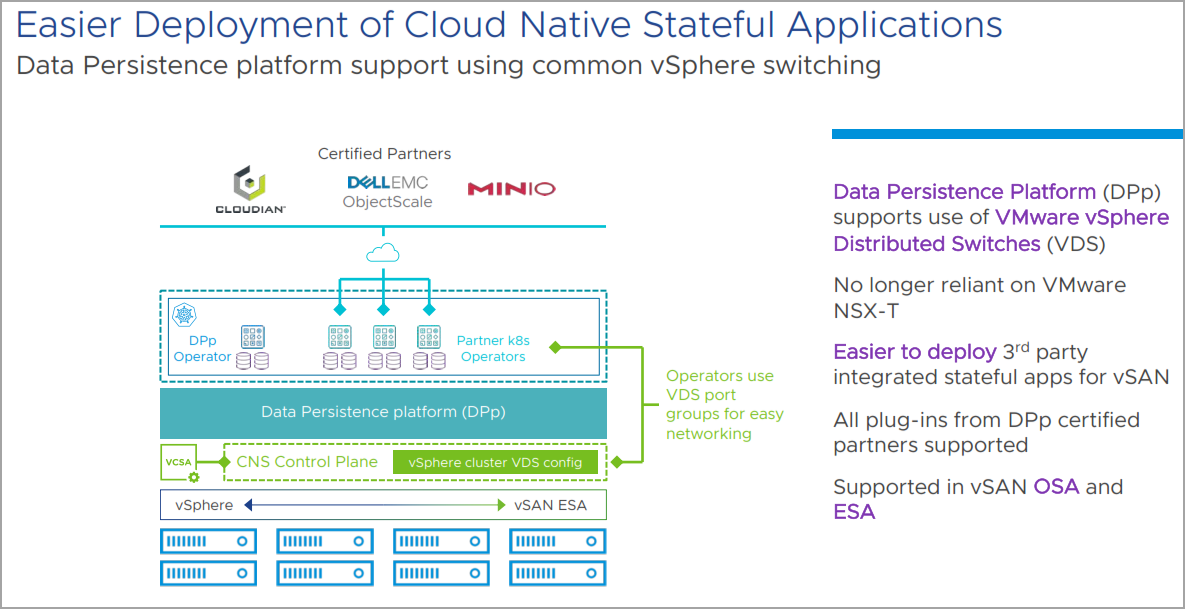Select the top-left server rack icon

coord(208,542)
